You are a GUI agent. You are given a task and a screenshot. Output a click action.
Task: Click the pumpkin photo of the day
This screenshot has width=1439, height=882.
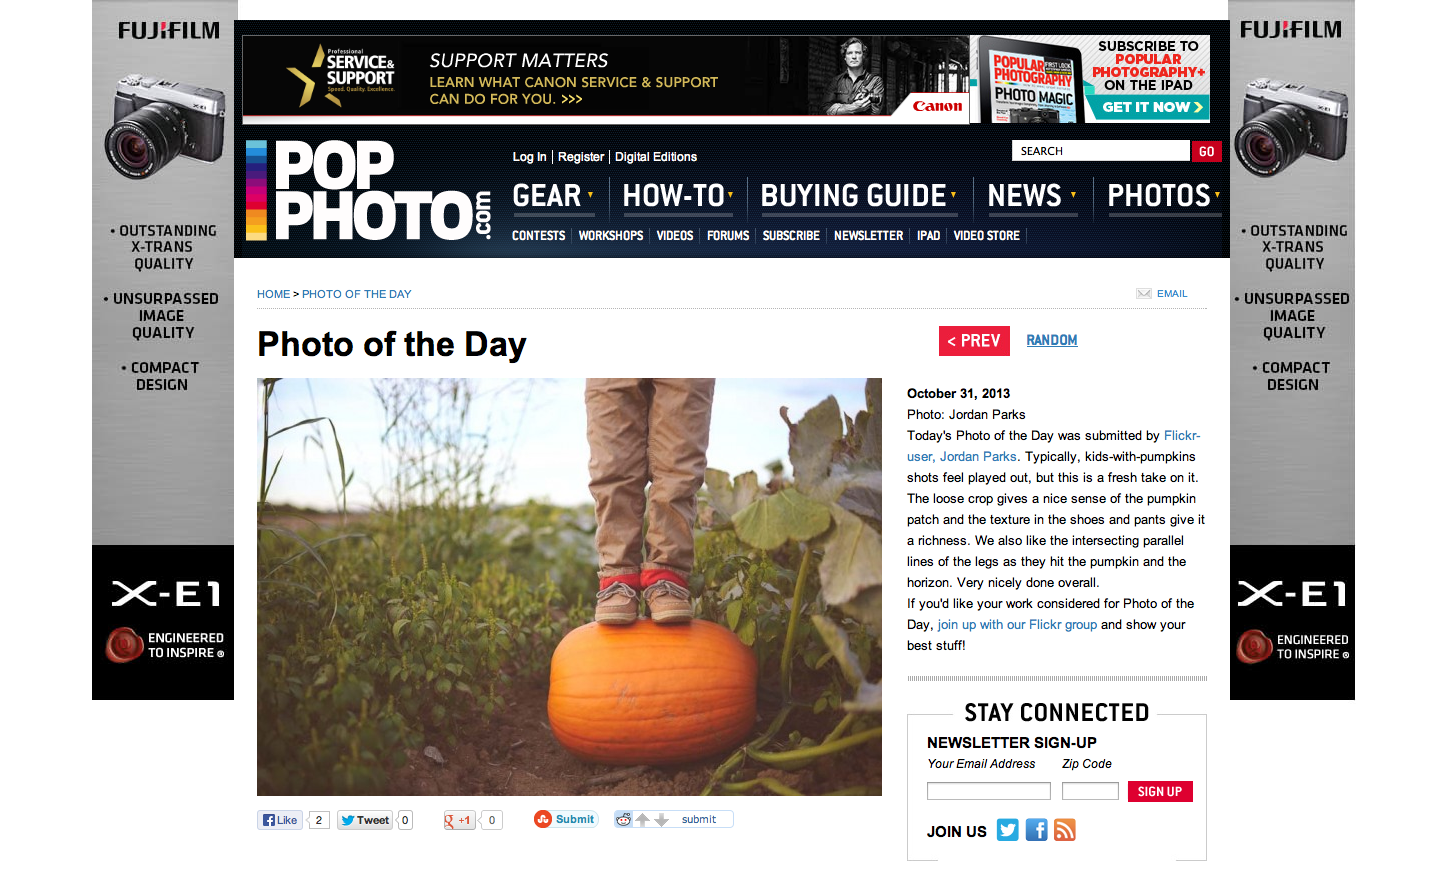coord(569,587)
